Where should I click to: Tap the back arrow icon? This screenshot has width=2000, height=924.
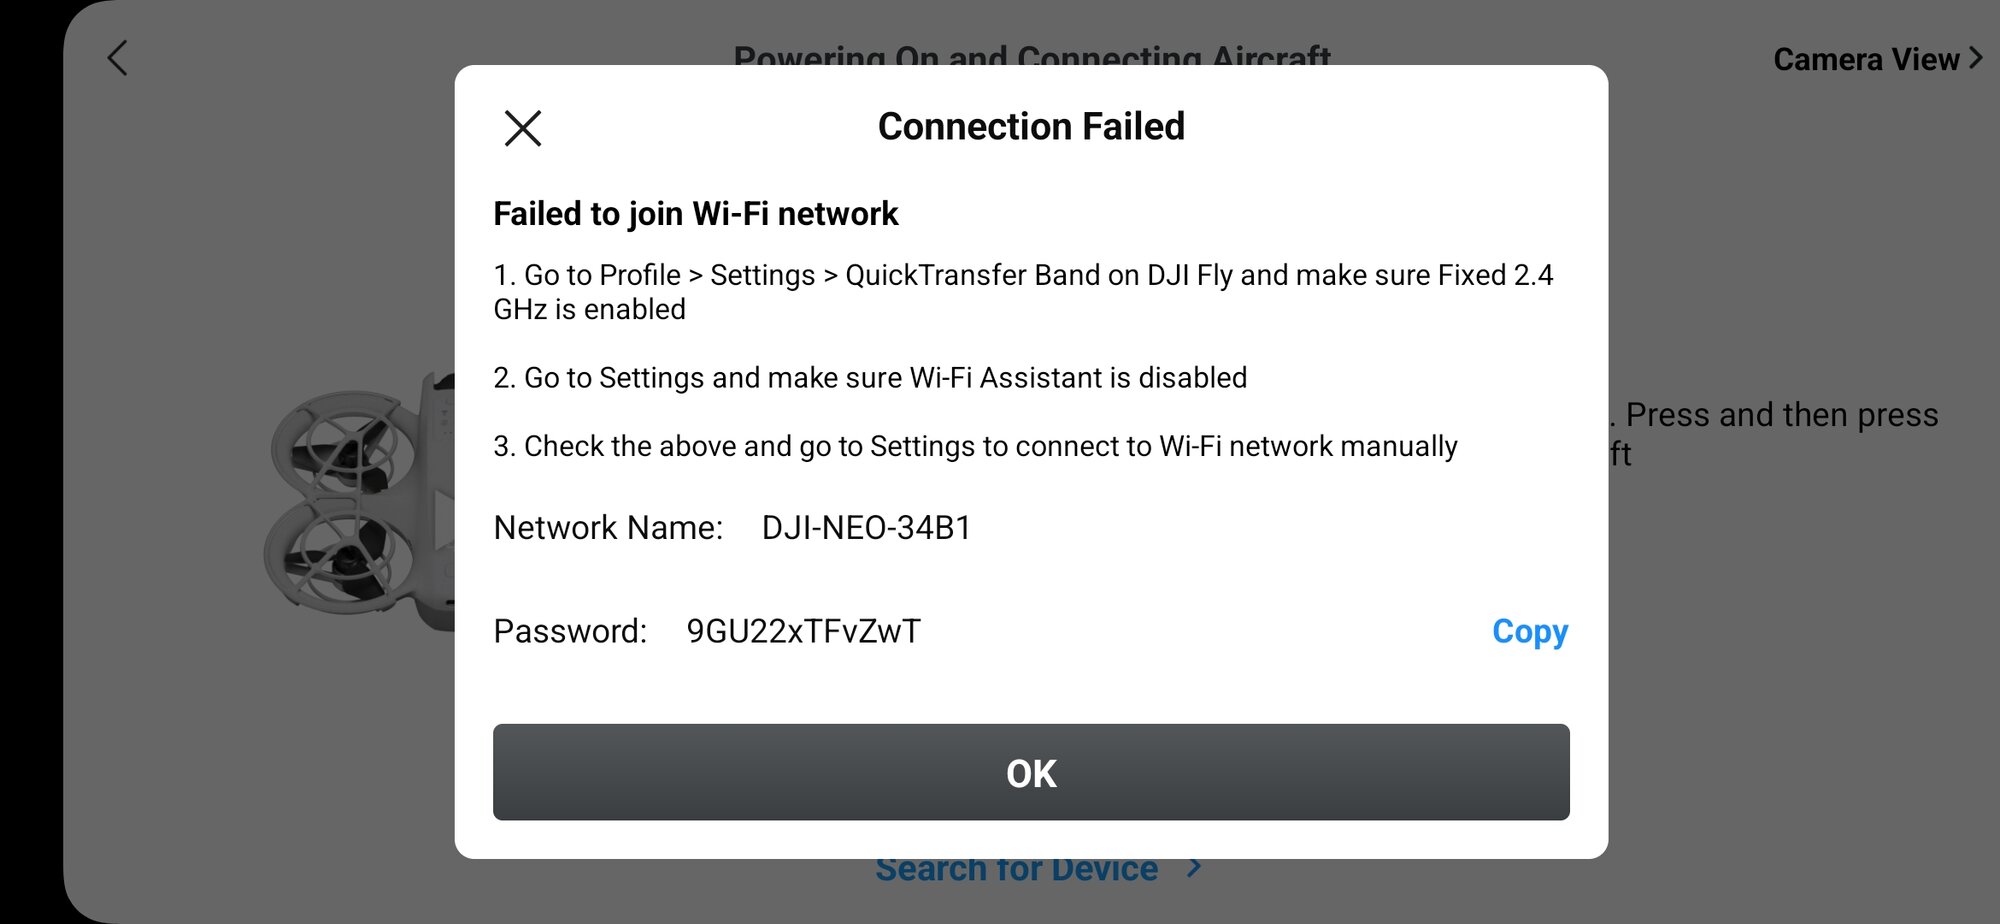(x=118, y=58)
